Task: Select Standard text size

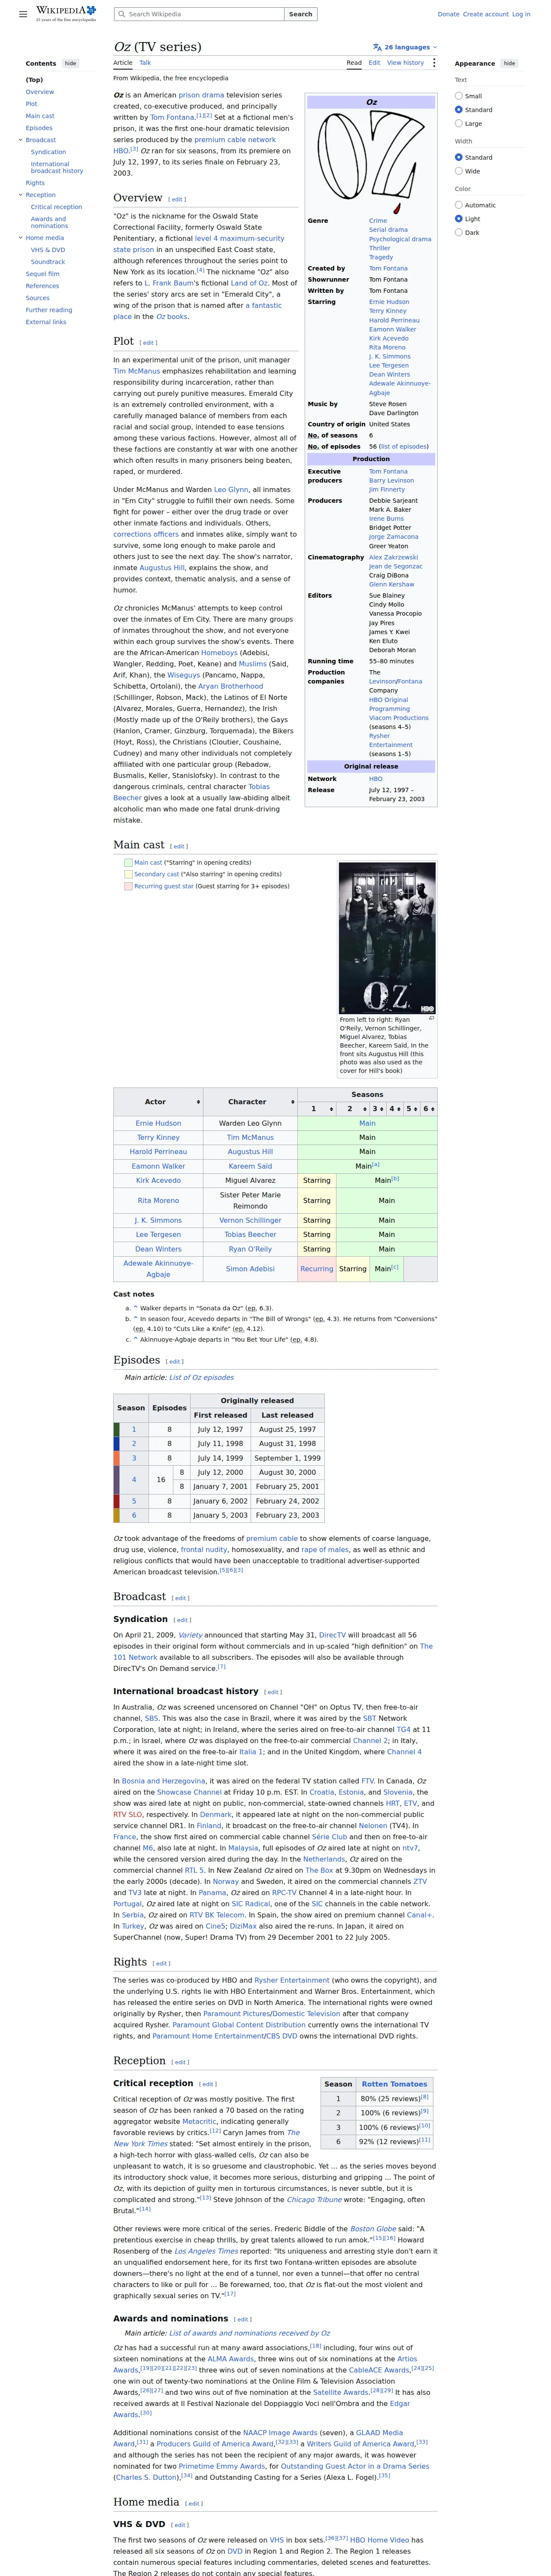Action: coord(459,110)
